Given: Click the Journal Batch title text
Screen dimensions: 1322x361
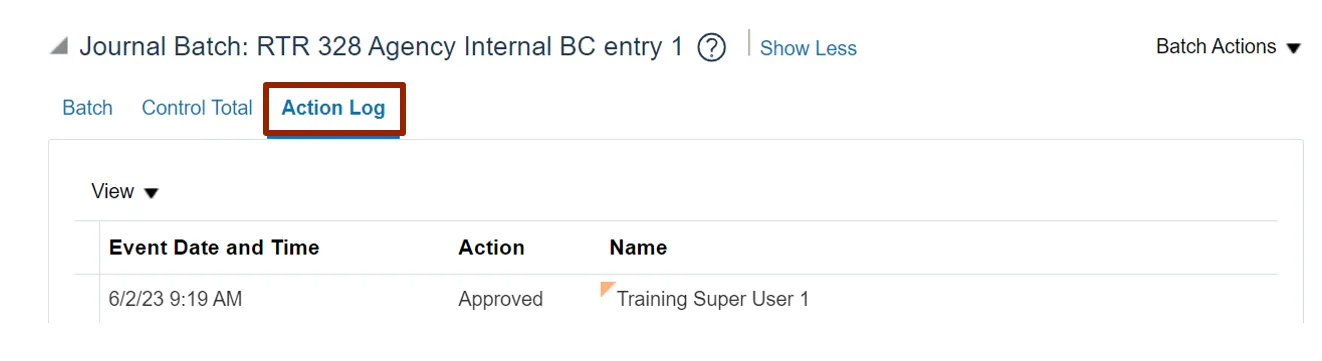Looking at the screenshot, I should pos(382,47).
